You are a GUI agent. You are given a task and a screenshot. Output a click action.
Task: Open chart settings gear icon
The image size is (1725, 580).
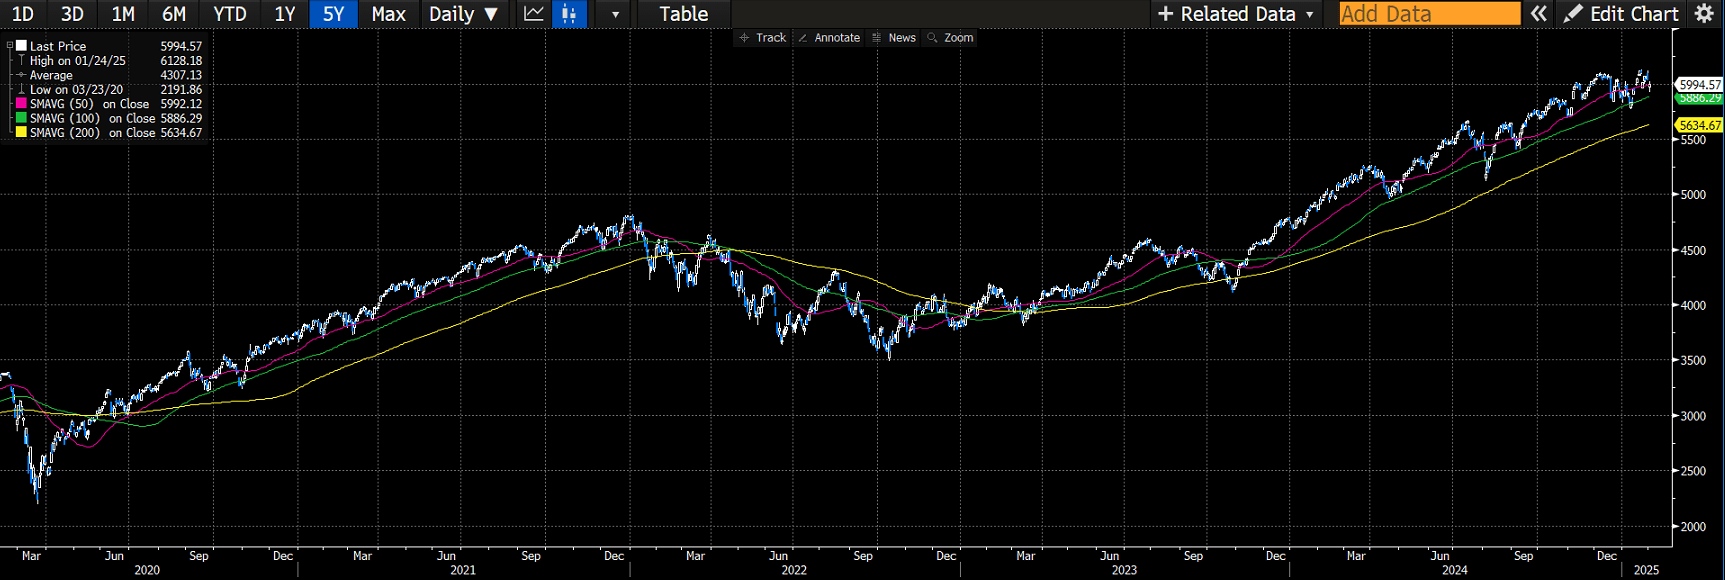tap(1704, 14)
